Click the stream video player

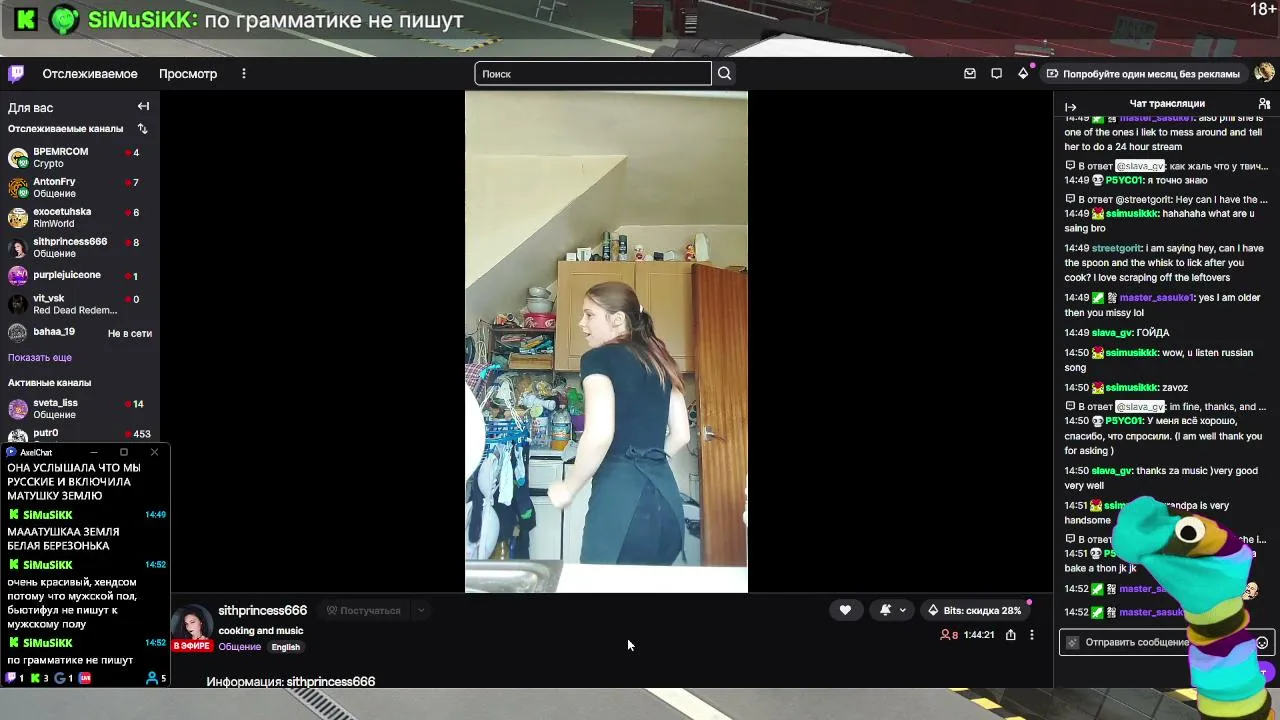pyautogui.click(x=606, y=342)
